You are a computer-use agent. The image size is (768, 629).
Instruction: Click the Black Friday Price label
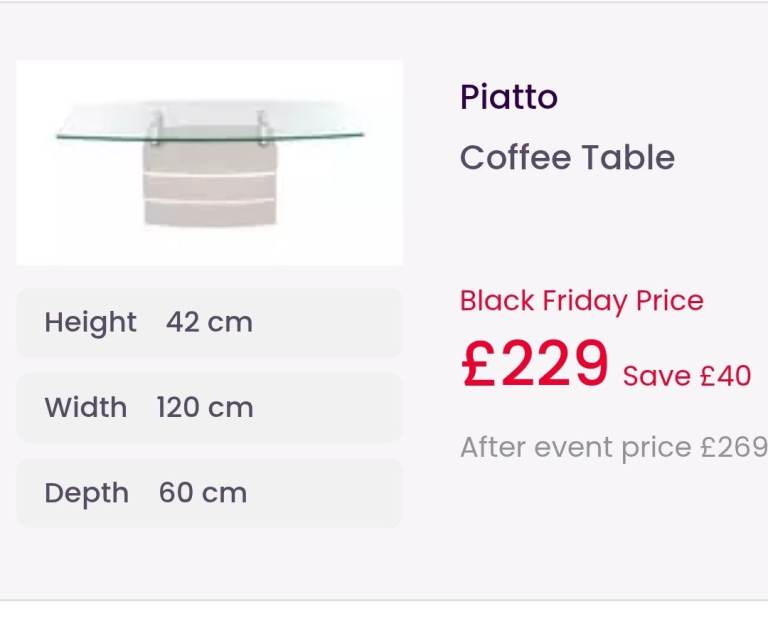pos(582,301)
